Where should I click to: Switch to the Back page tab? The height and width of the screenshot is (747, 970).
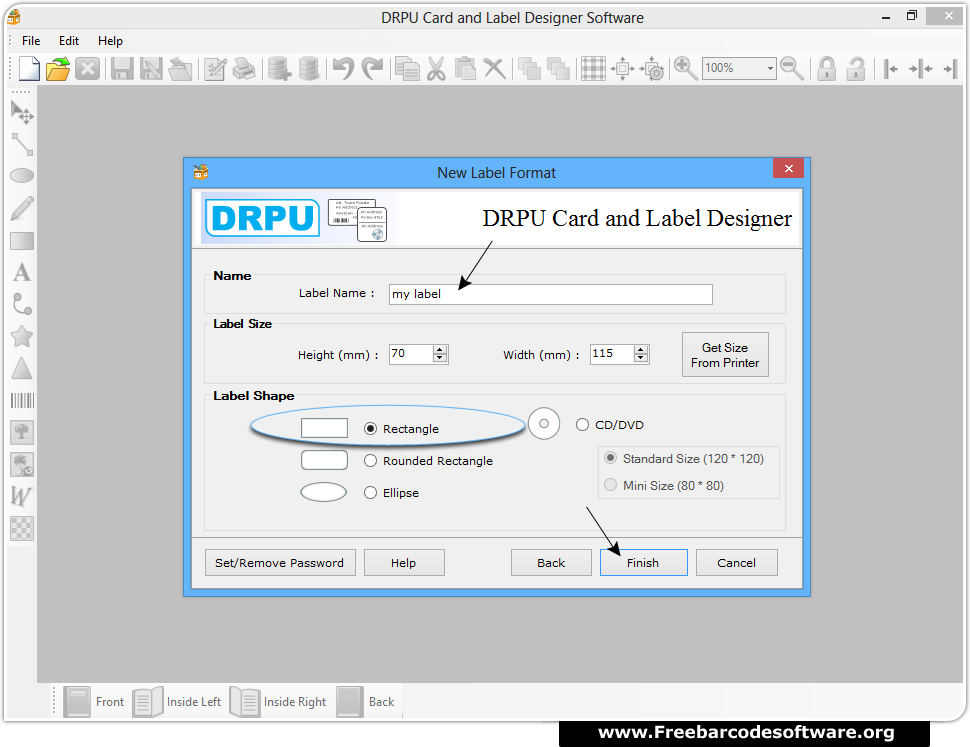366,702
